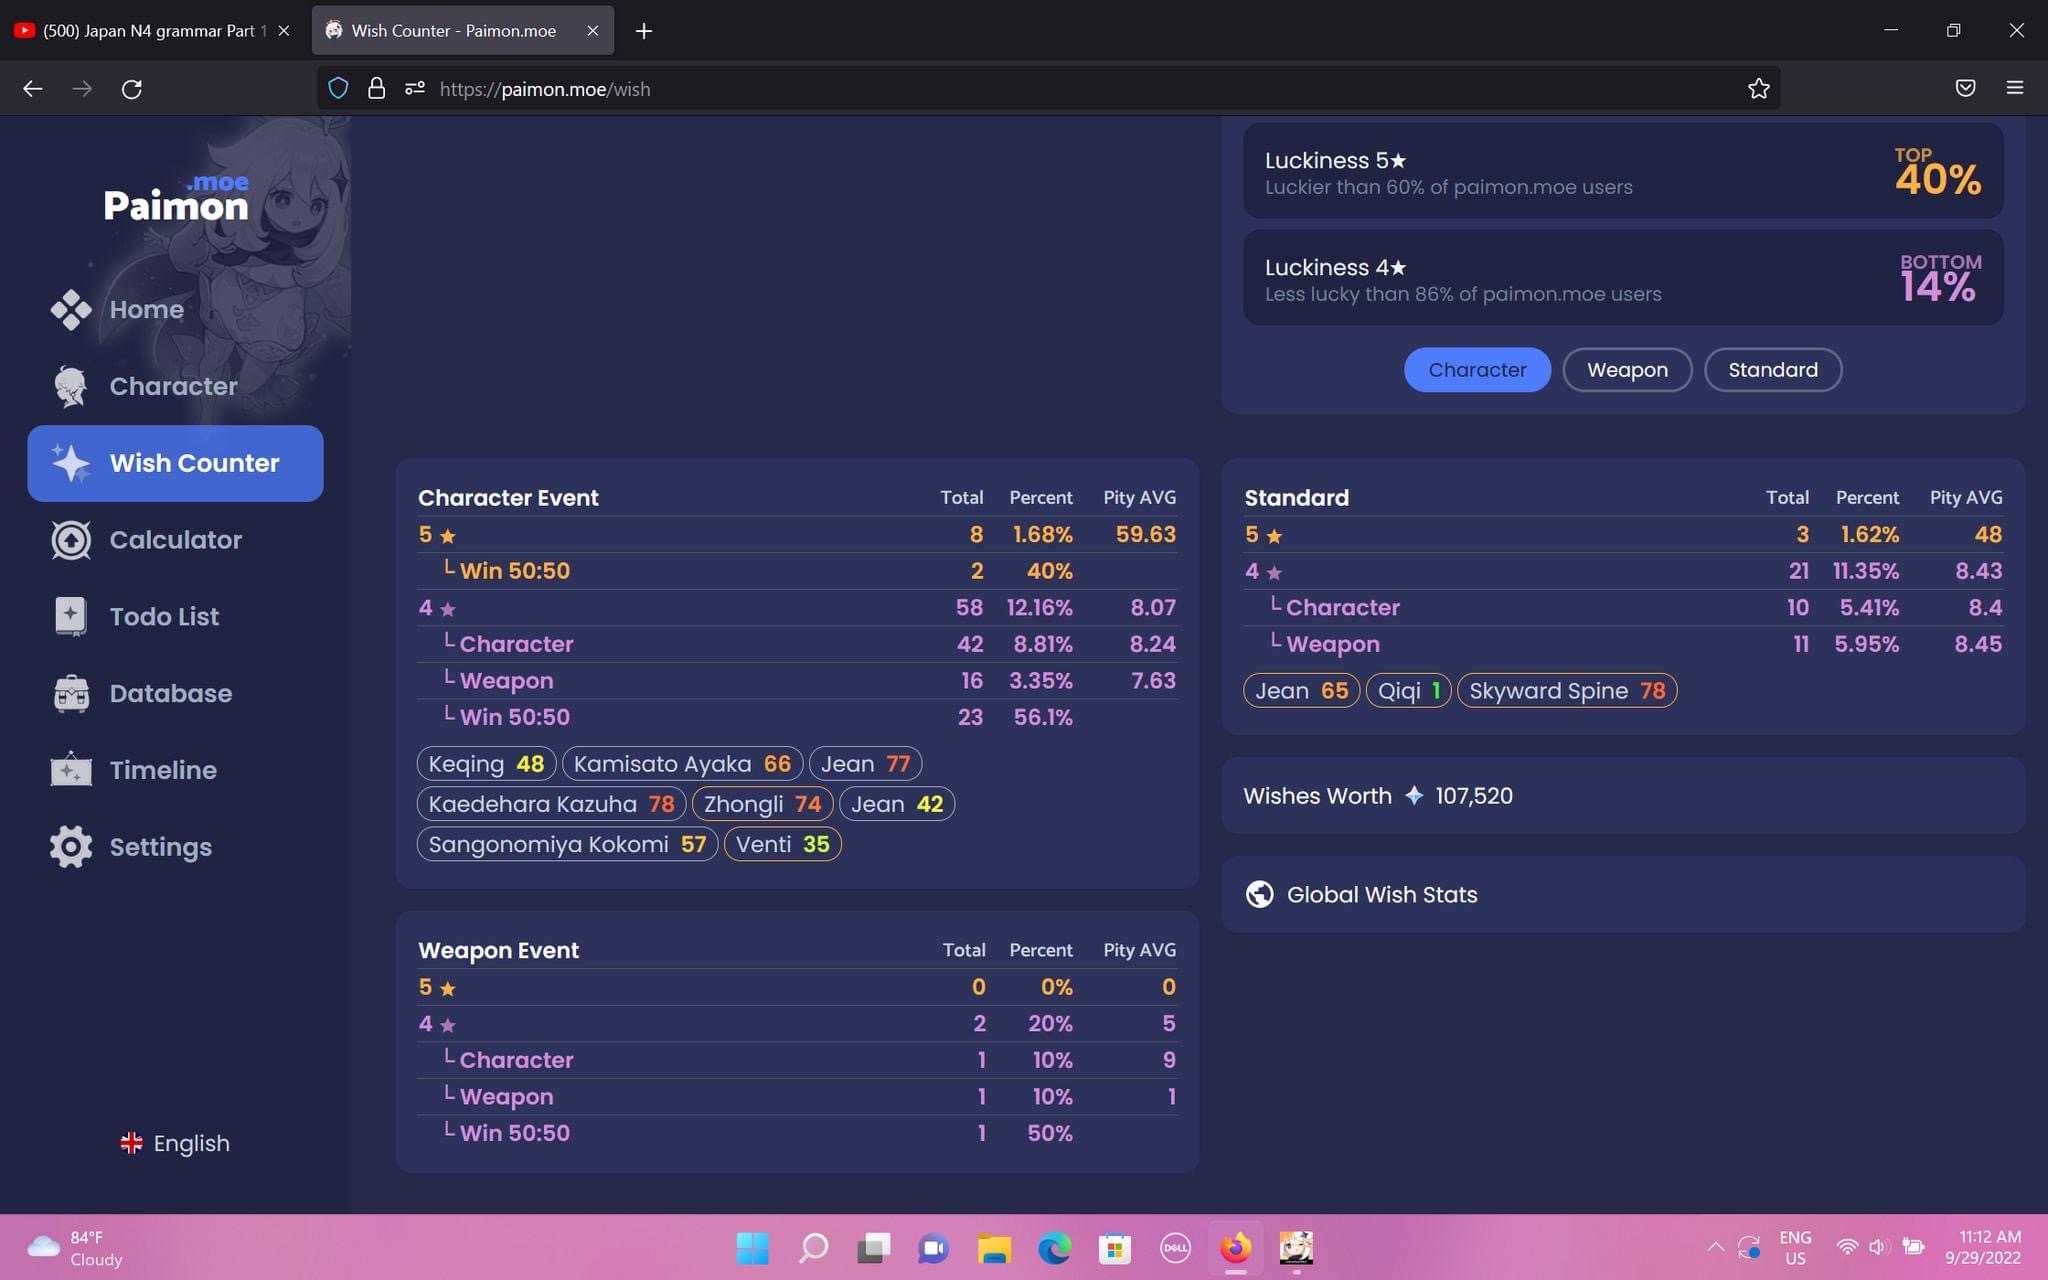Click the Timeline icon in sidebar
This screenshot has height=1280, width=2048.
[71, 770]
